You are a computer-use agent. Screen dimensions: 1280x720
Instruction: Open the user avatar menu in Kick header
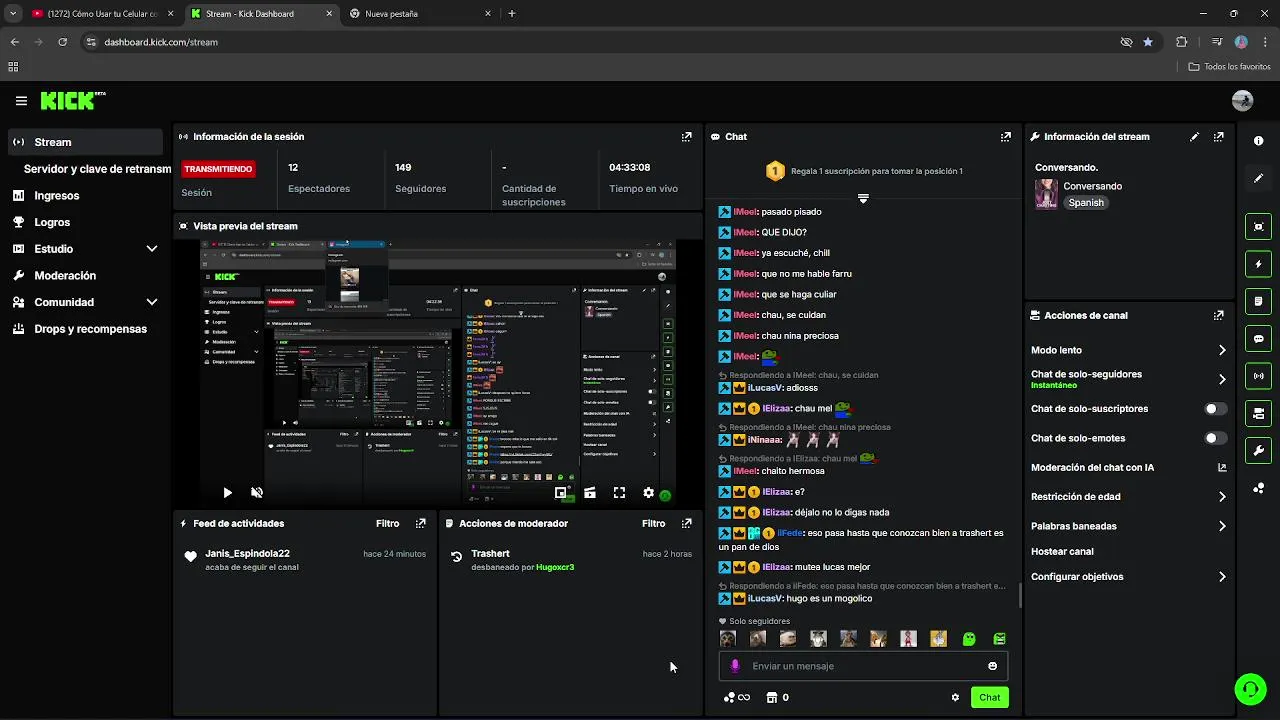click(x=1243, y=101)
